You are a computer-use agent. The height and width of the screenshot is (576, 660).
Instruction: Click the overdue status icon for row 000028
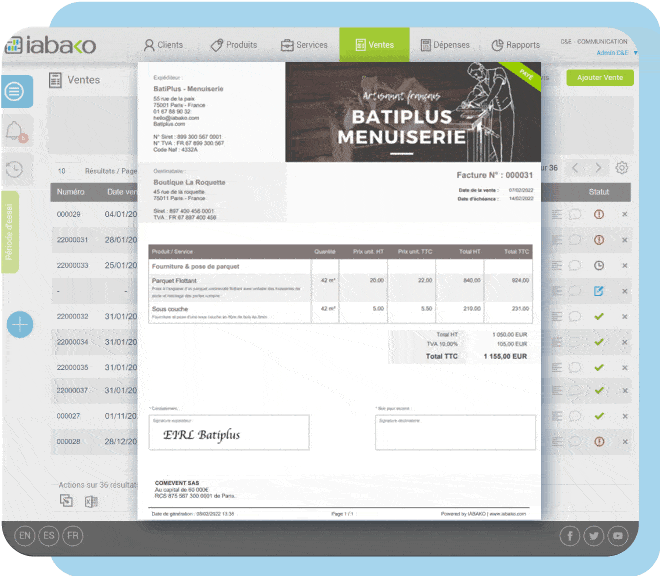(599, 442)
